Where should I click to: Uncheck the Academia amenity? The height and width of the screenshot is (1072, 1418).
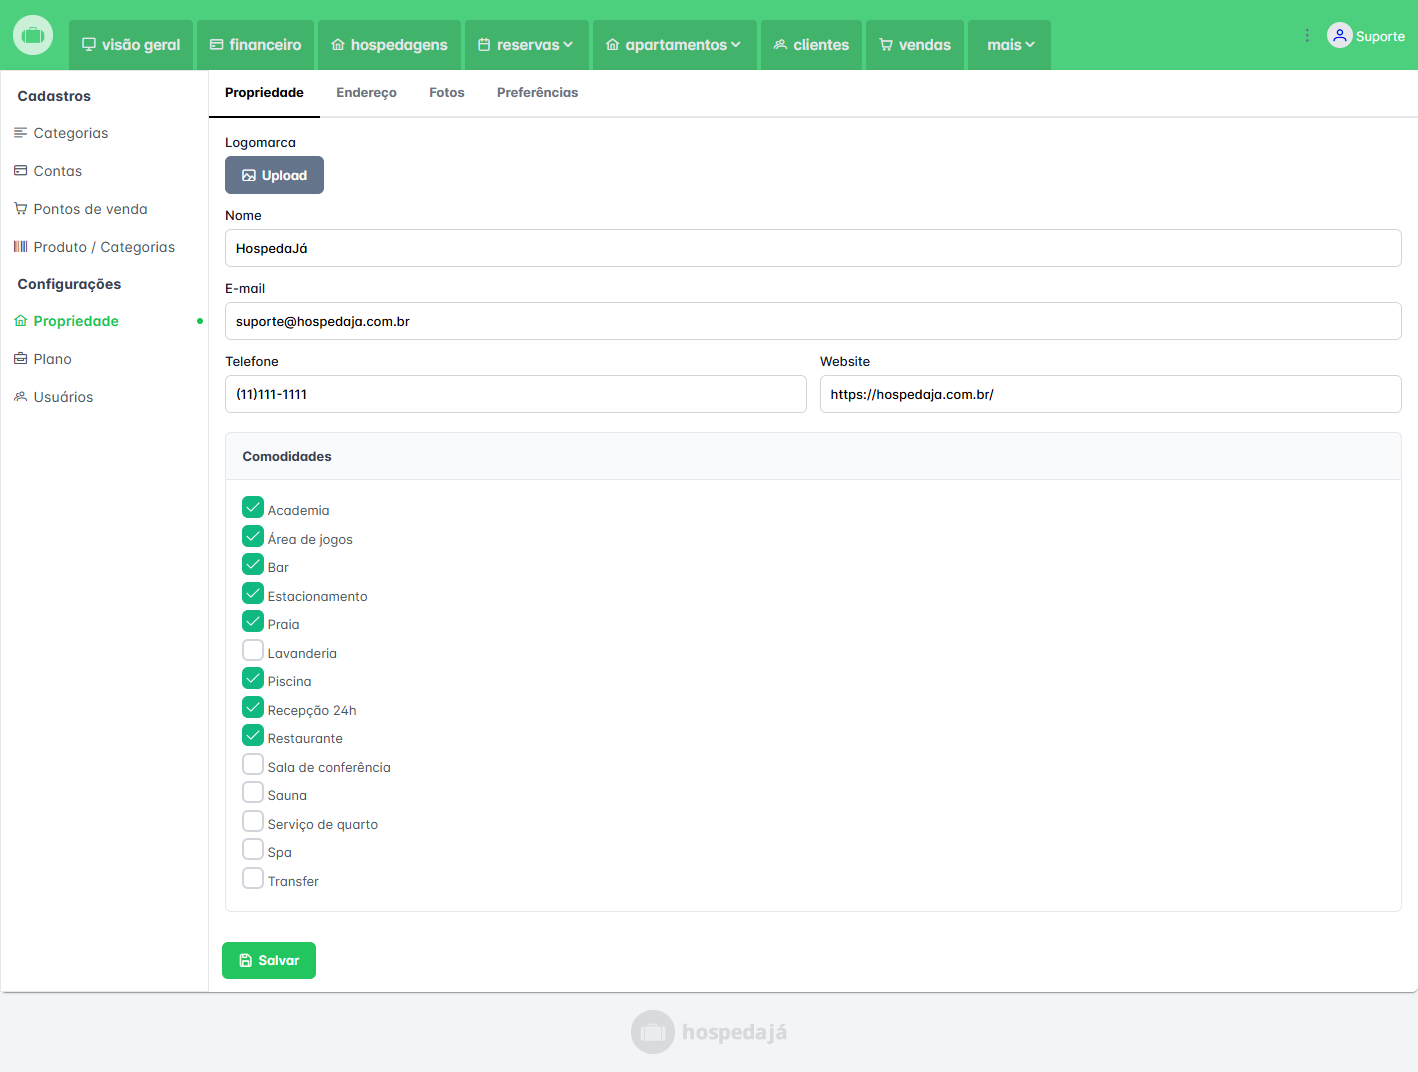click(x=253, y=508)
